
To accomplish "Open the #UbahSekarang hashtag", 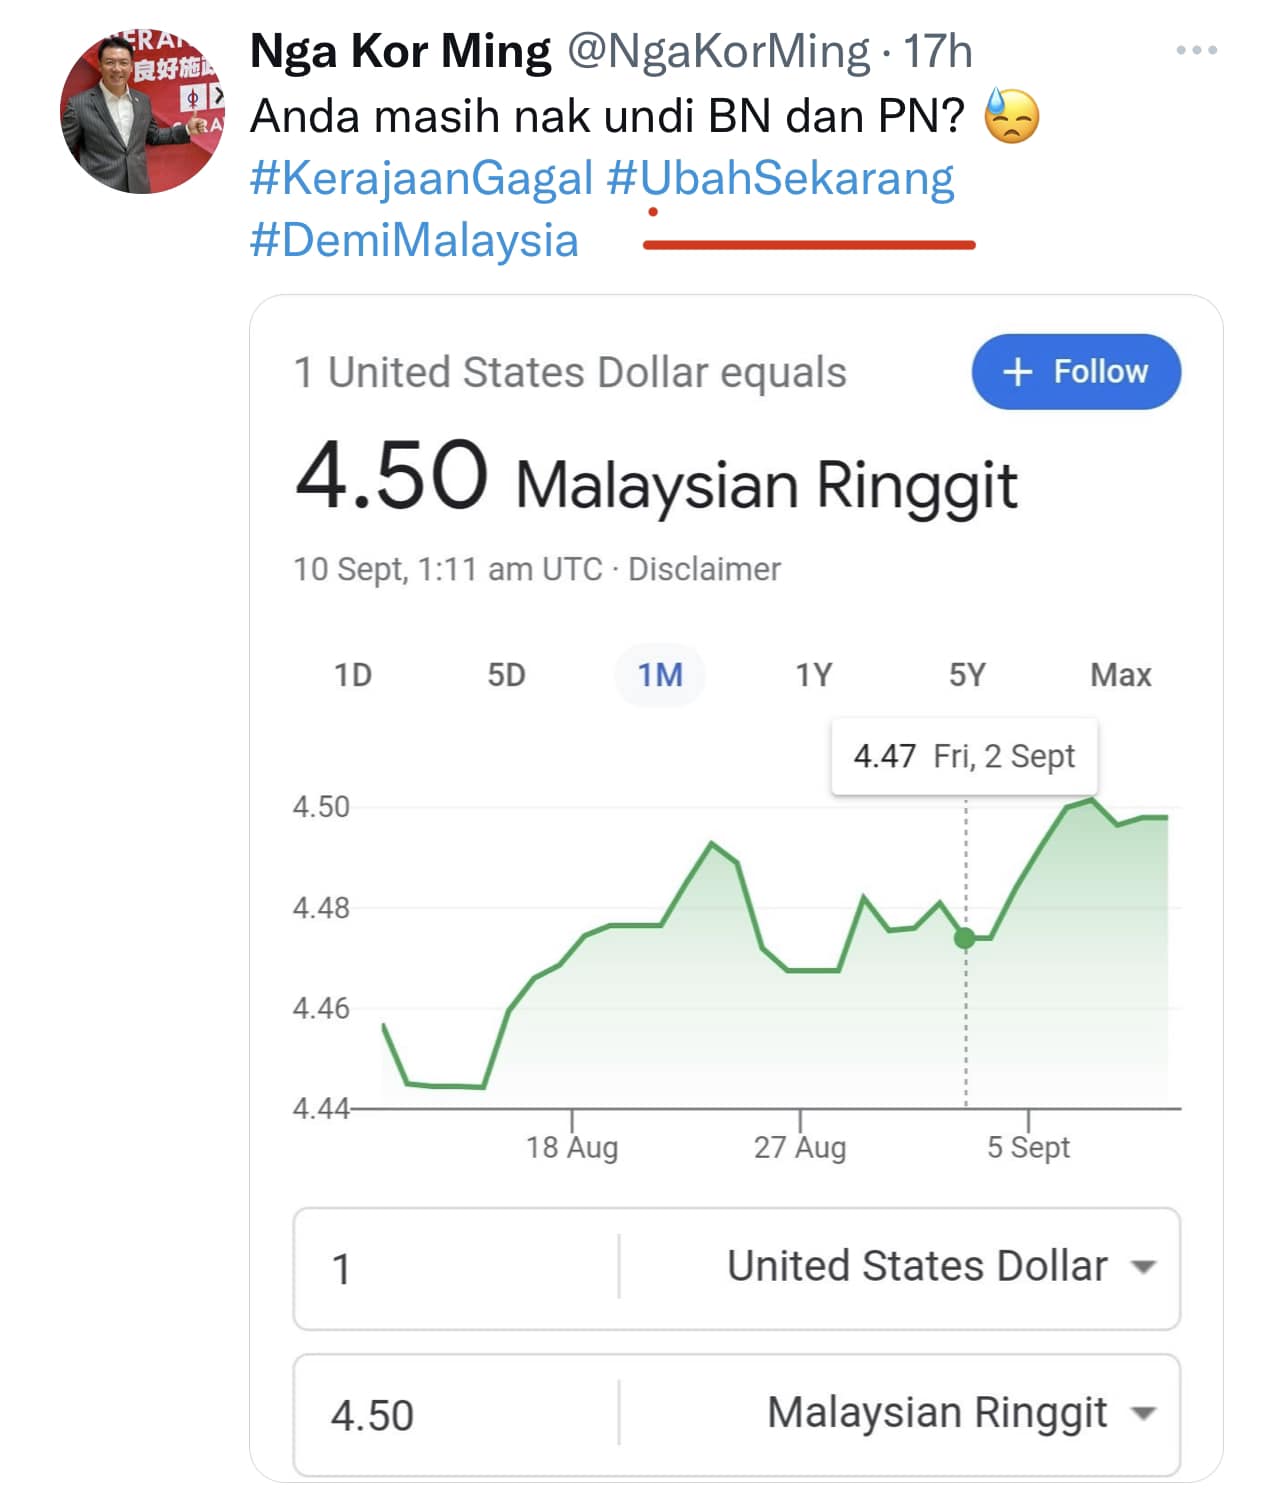I will tap(780, 179).
